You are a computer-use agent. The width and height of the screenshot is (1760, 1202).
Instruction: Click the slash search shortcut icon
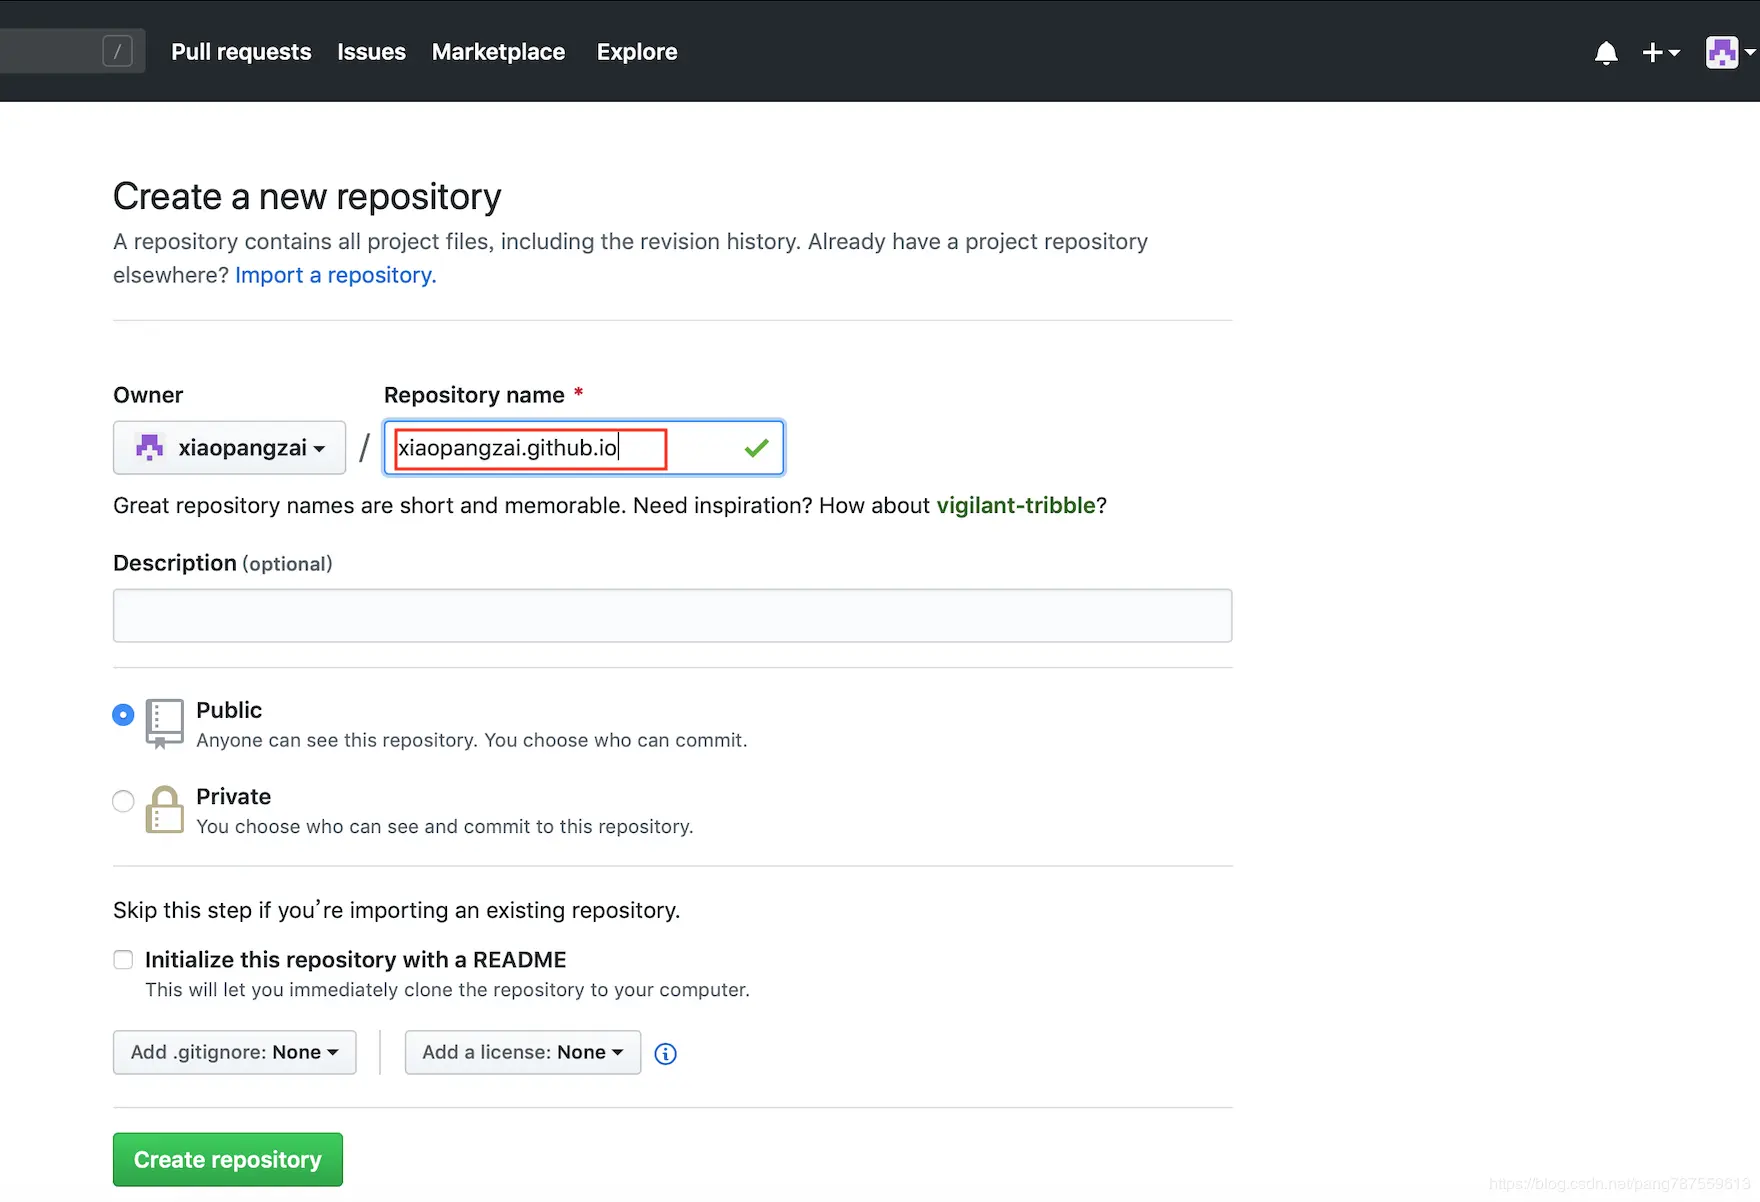coord(117,51)
